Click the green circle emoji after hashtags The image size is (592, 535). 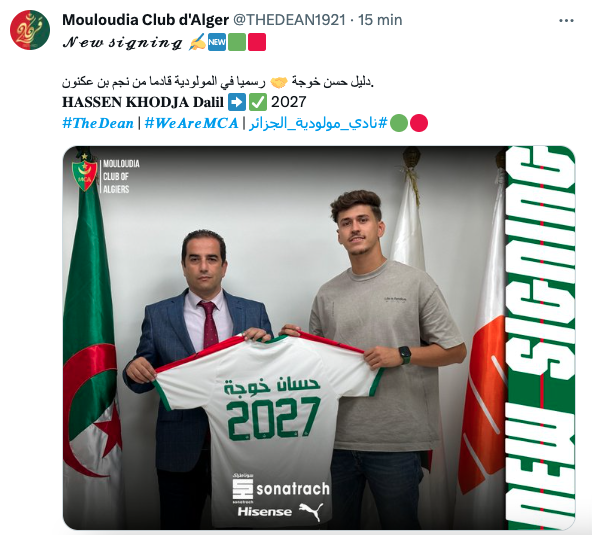coord(399,123)
